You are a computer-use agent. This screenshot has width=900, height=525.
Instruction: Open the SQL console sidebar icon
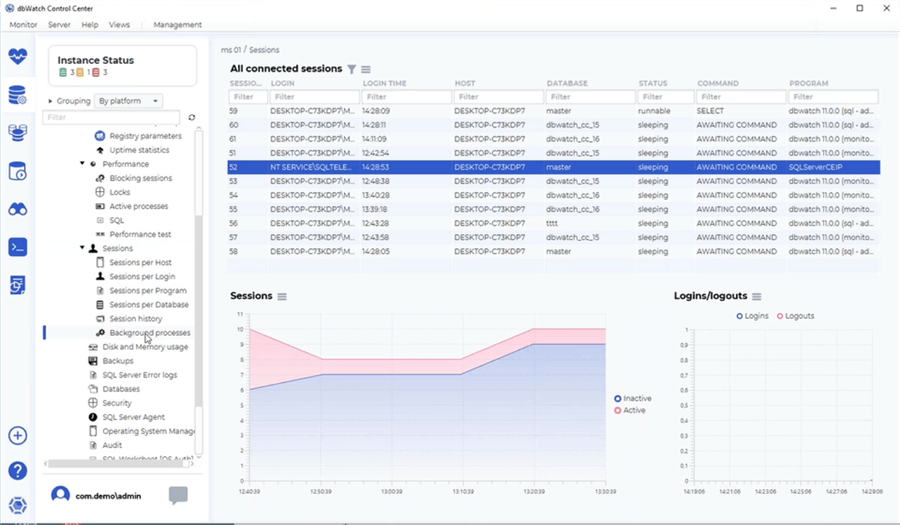[x=18, y=247]
